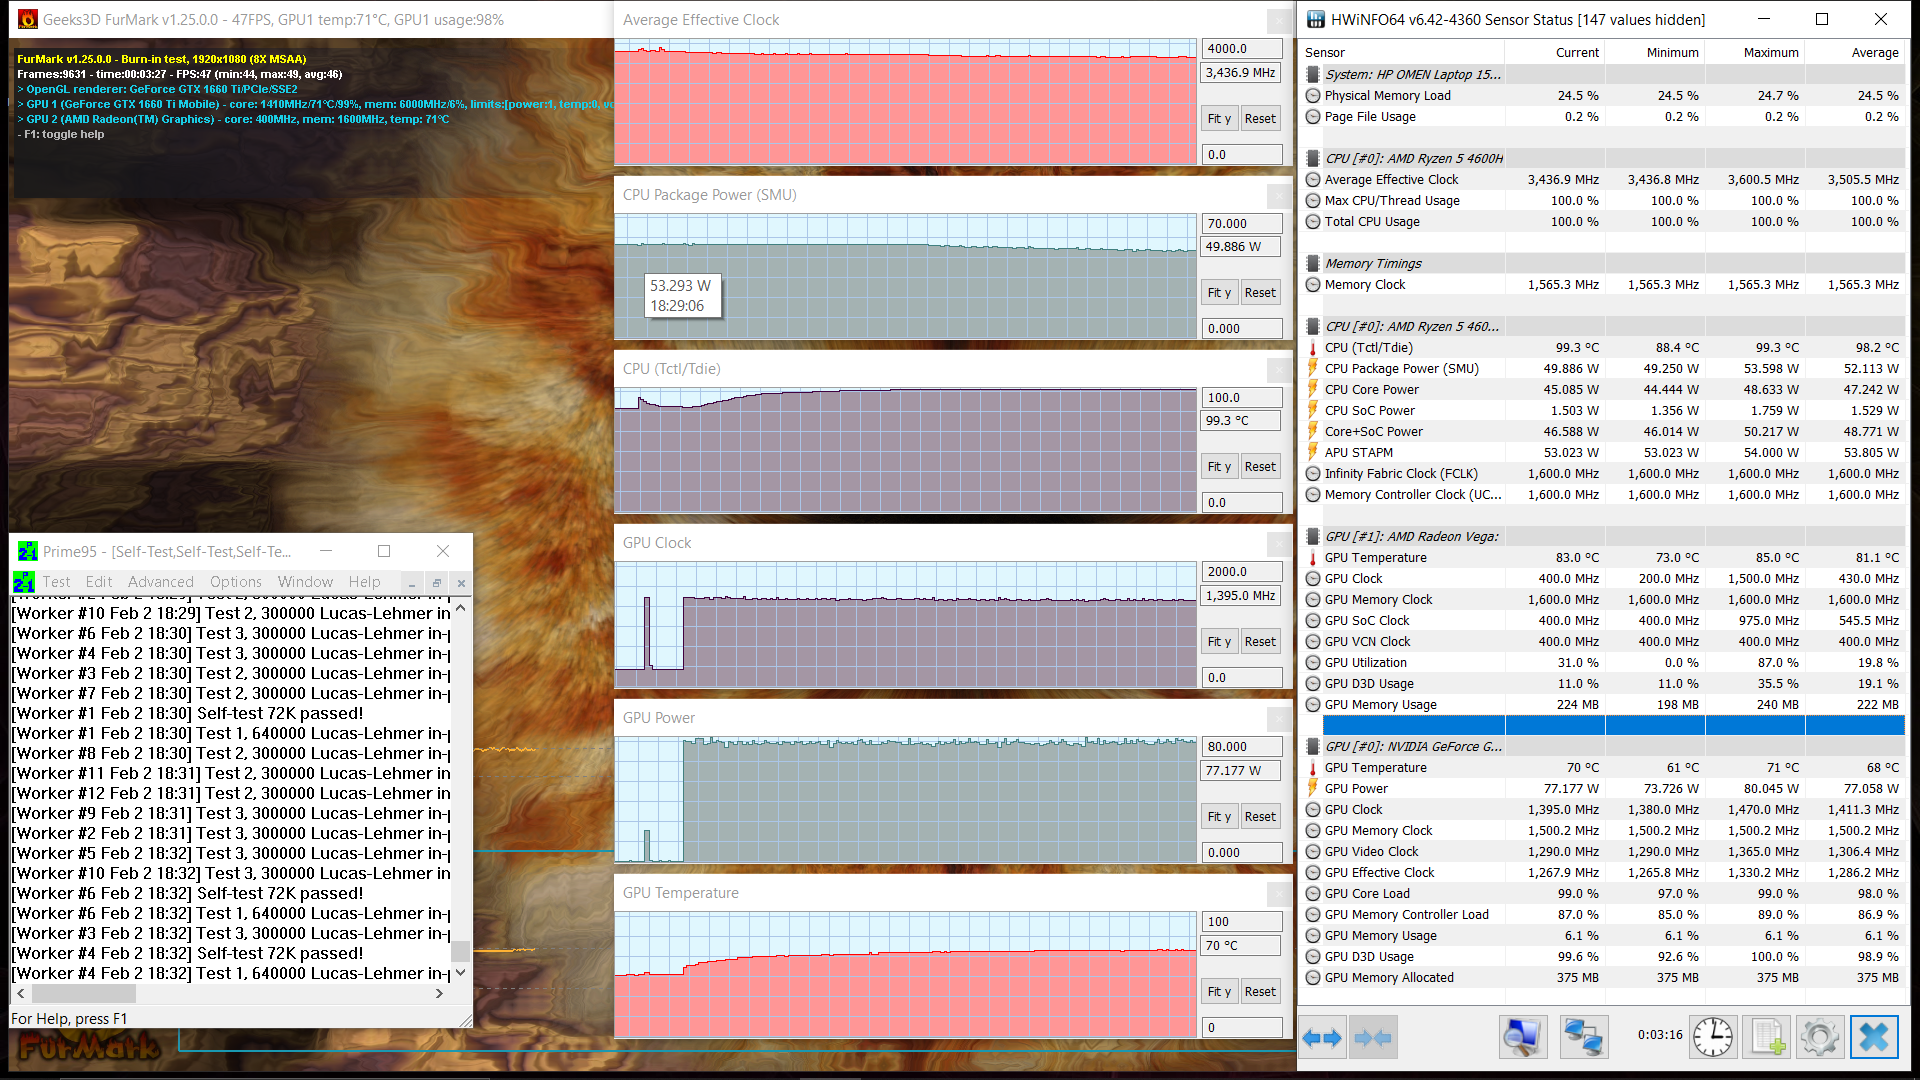Click Fit y on GPU Power graph

tap(1219, 816)
